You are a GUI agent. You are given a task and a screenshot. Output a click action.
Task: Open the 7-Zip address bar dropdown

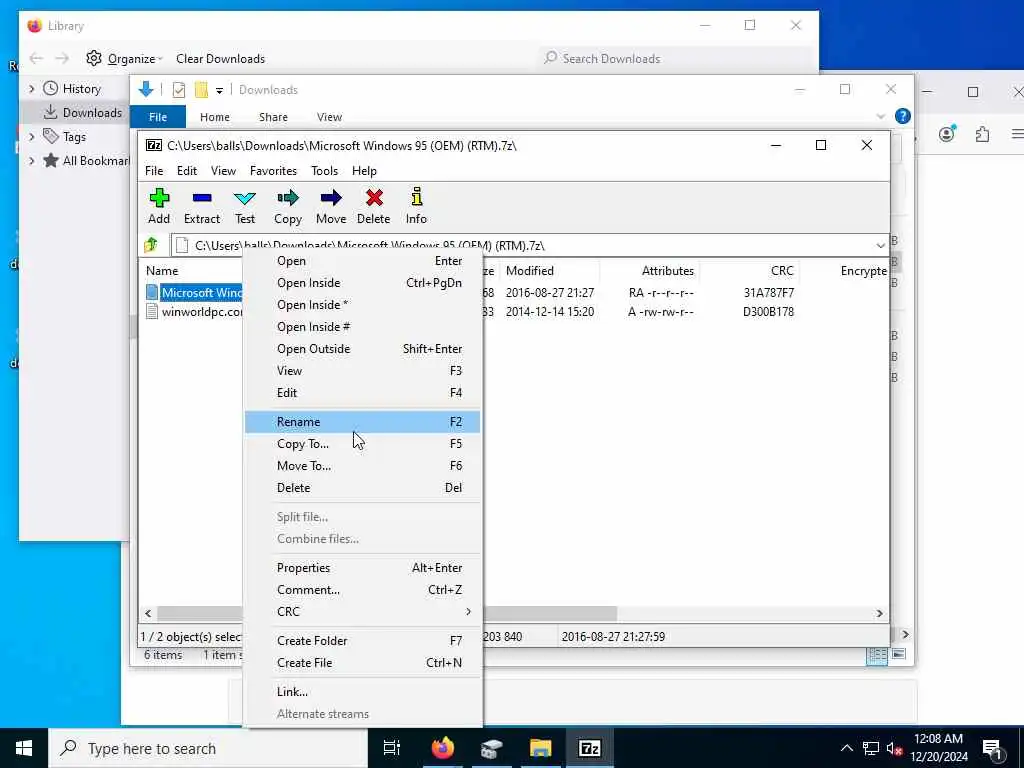(880, 246)
